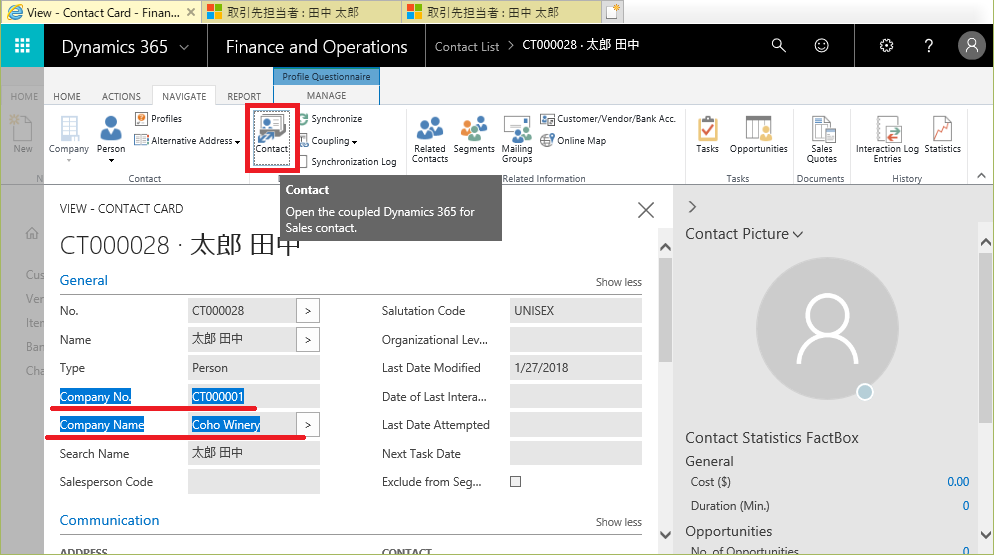This screenshot has height=555, width=994.
Task: Switch to the HOME ribbon tab
Action: pos(67,96)
